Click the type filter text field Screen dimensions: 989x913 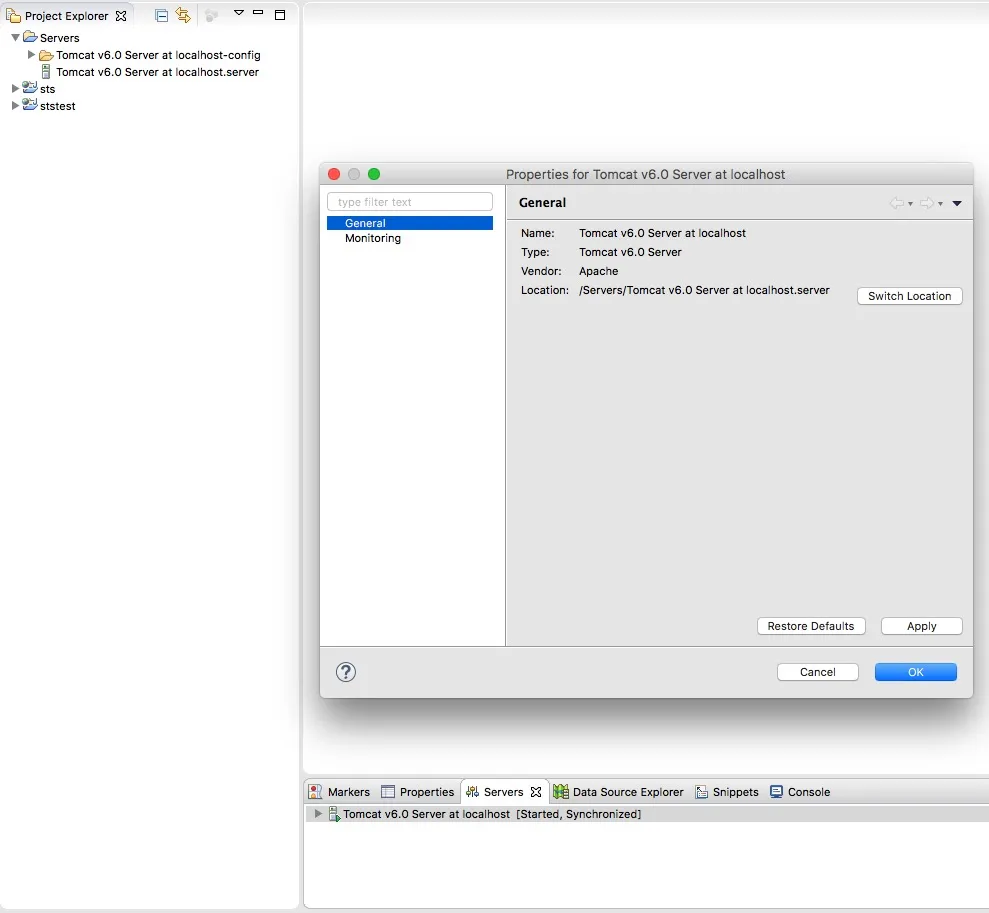point(409,202)
